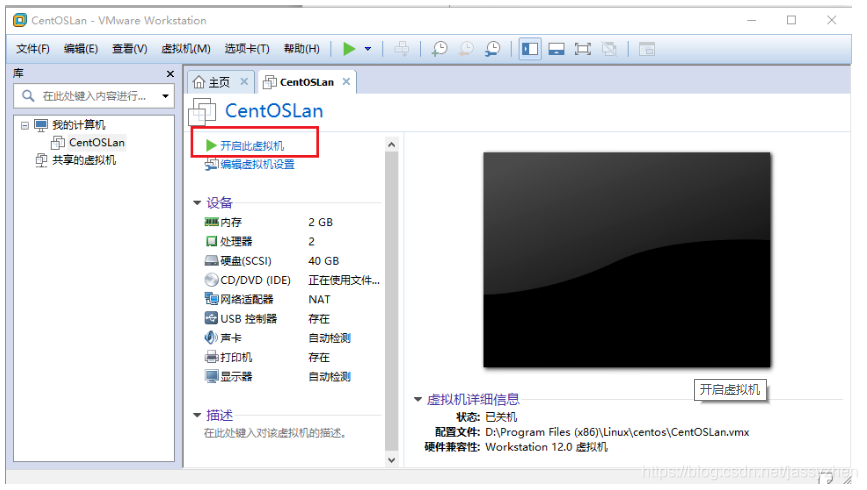867x490 pixels.
Task: Click the 打印机 printer device icon
Action: [x=211, y=357]
